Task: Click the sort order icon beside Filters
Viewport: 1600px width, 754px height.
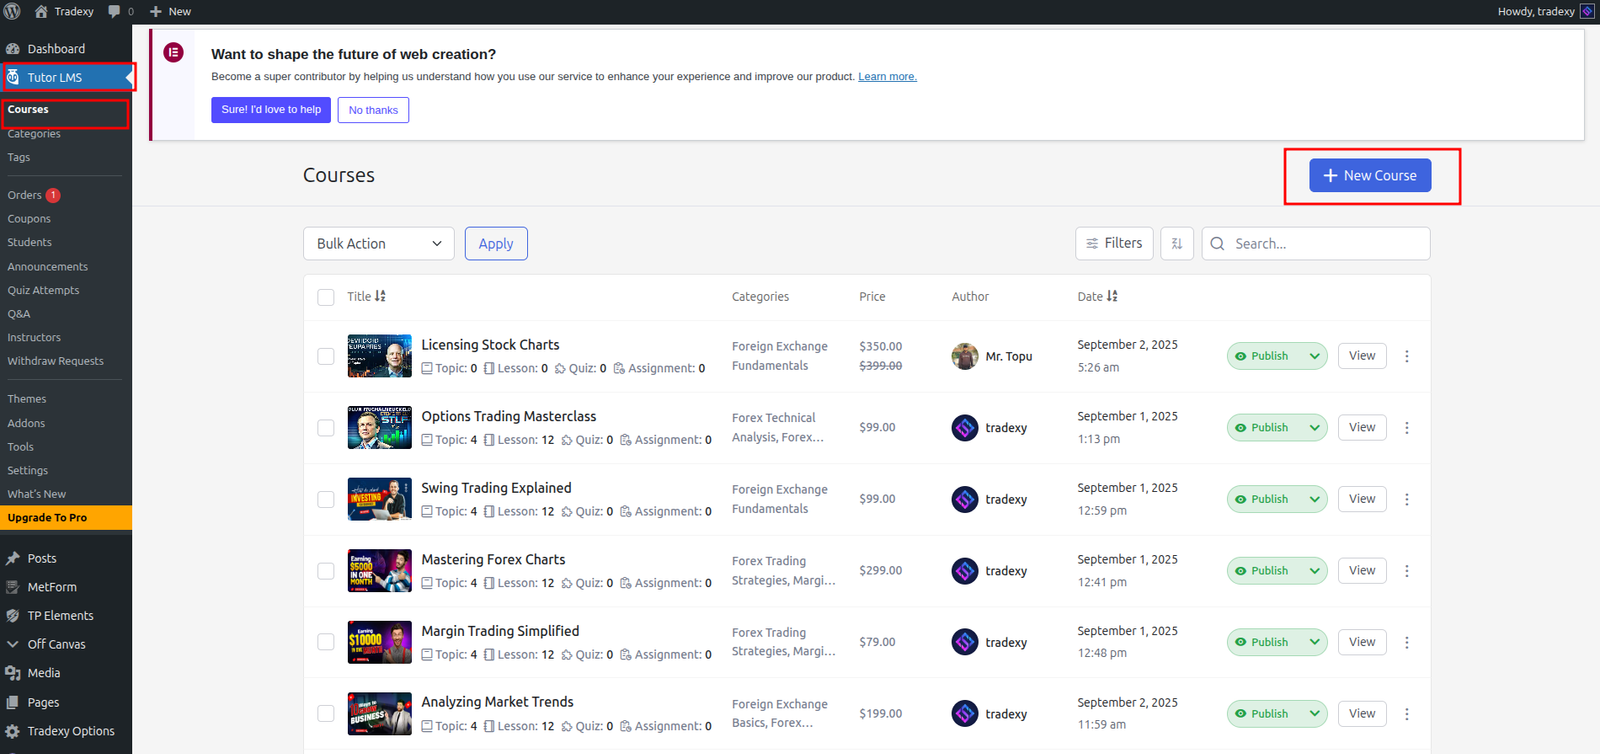Action: coord(1177,243)
